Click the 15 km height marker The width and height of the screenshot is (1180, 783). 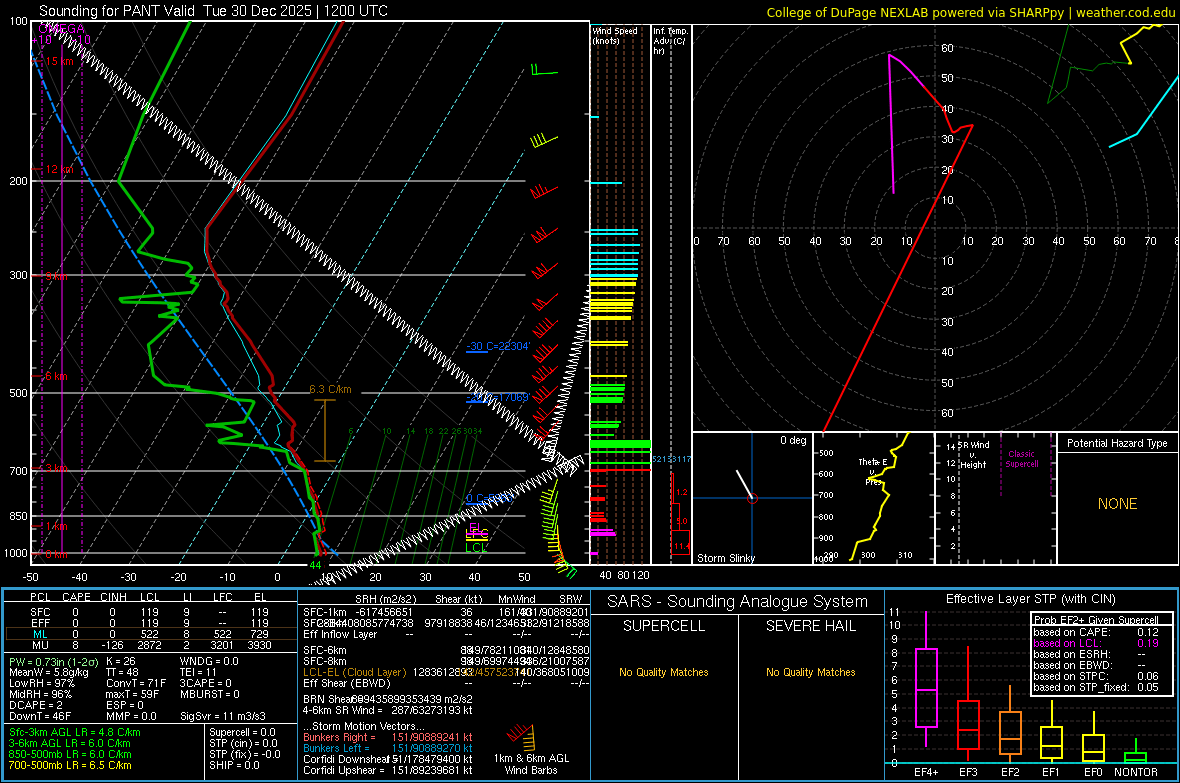60,61
